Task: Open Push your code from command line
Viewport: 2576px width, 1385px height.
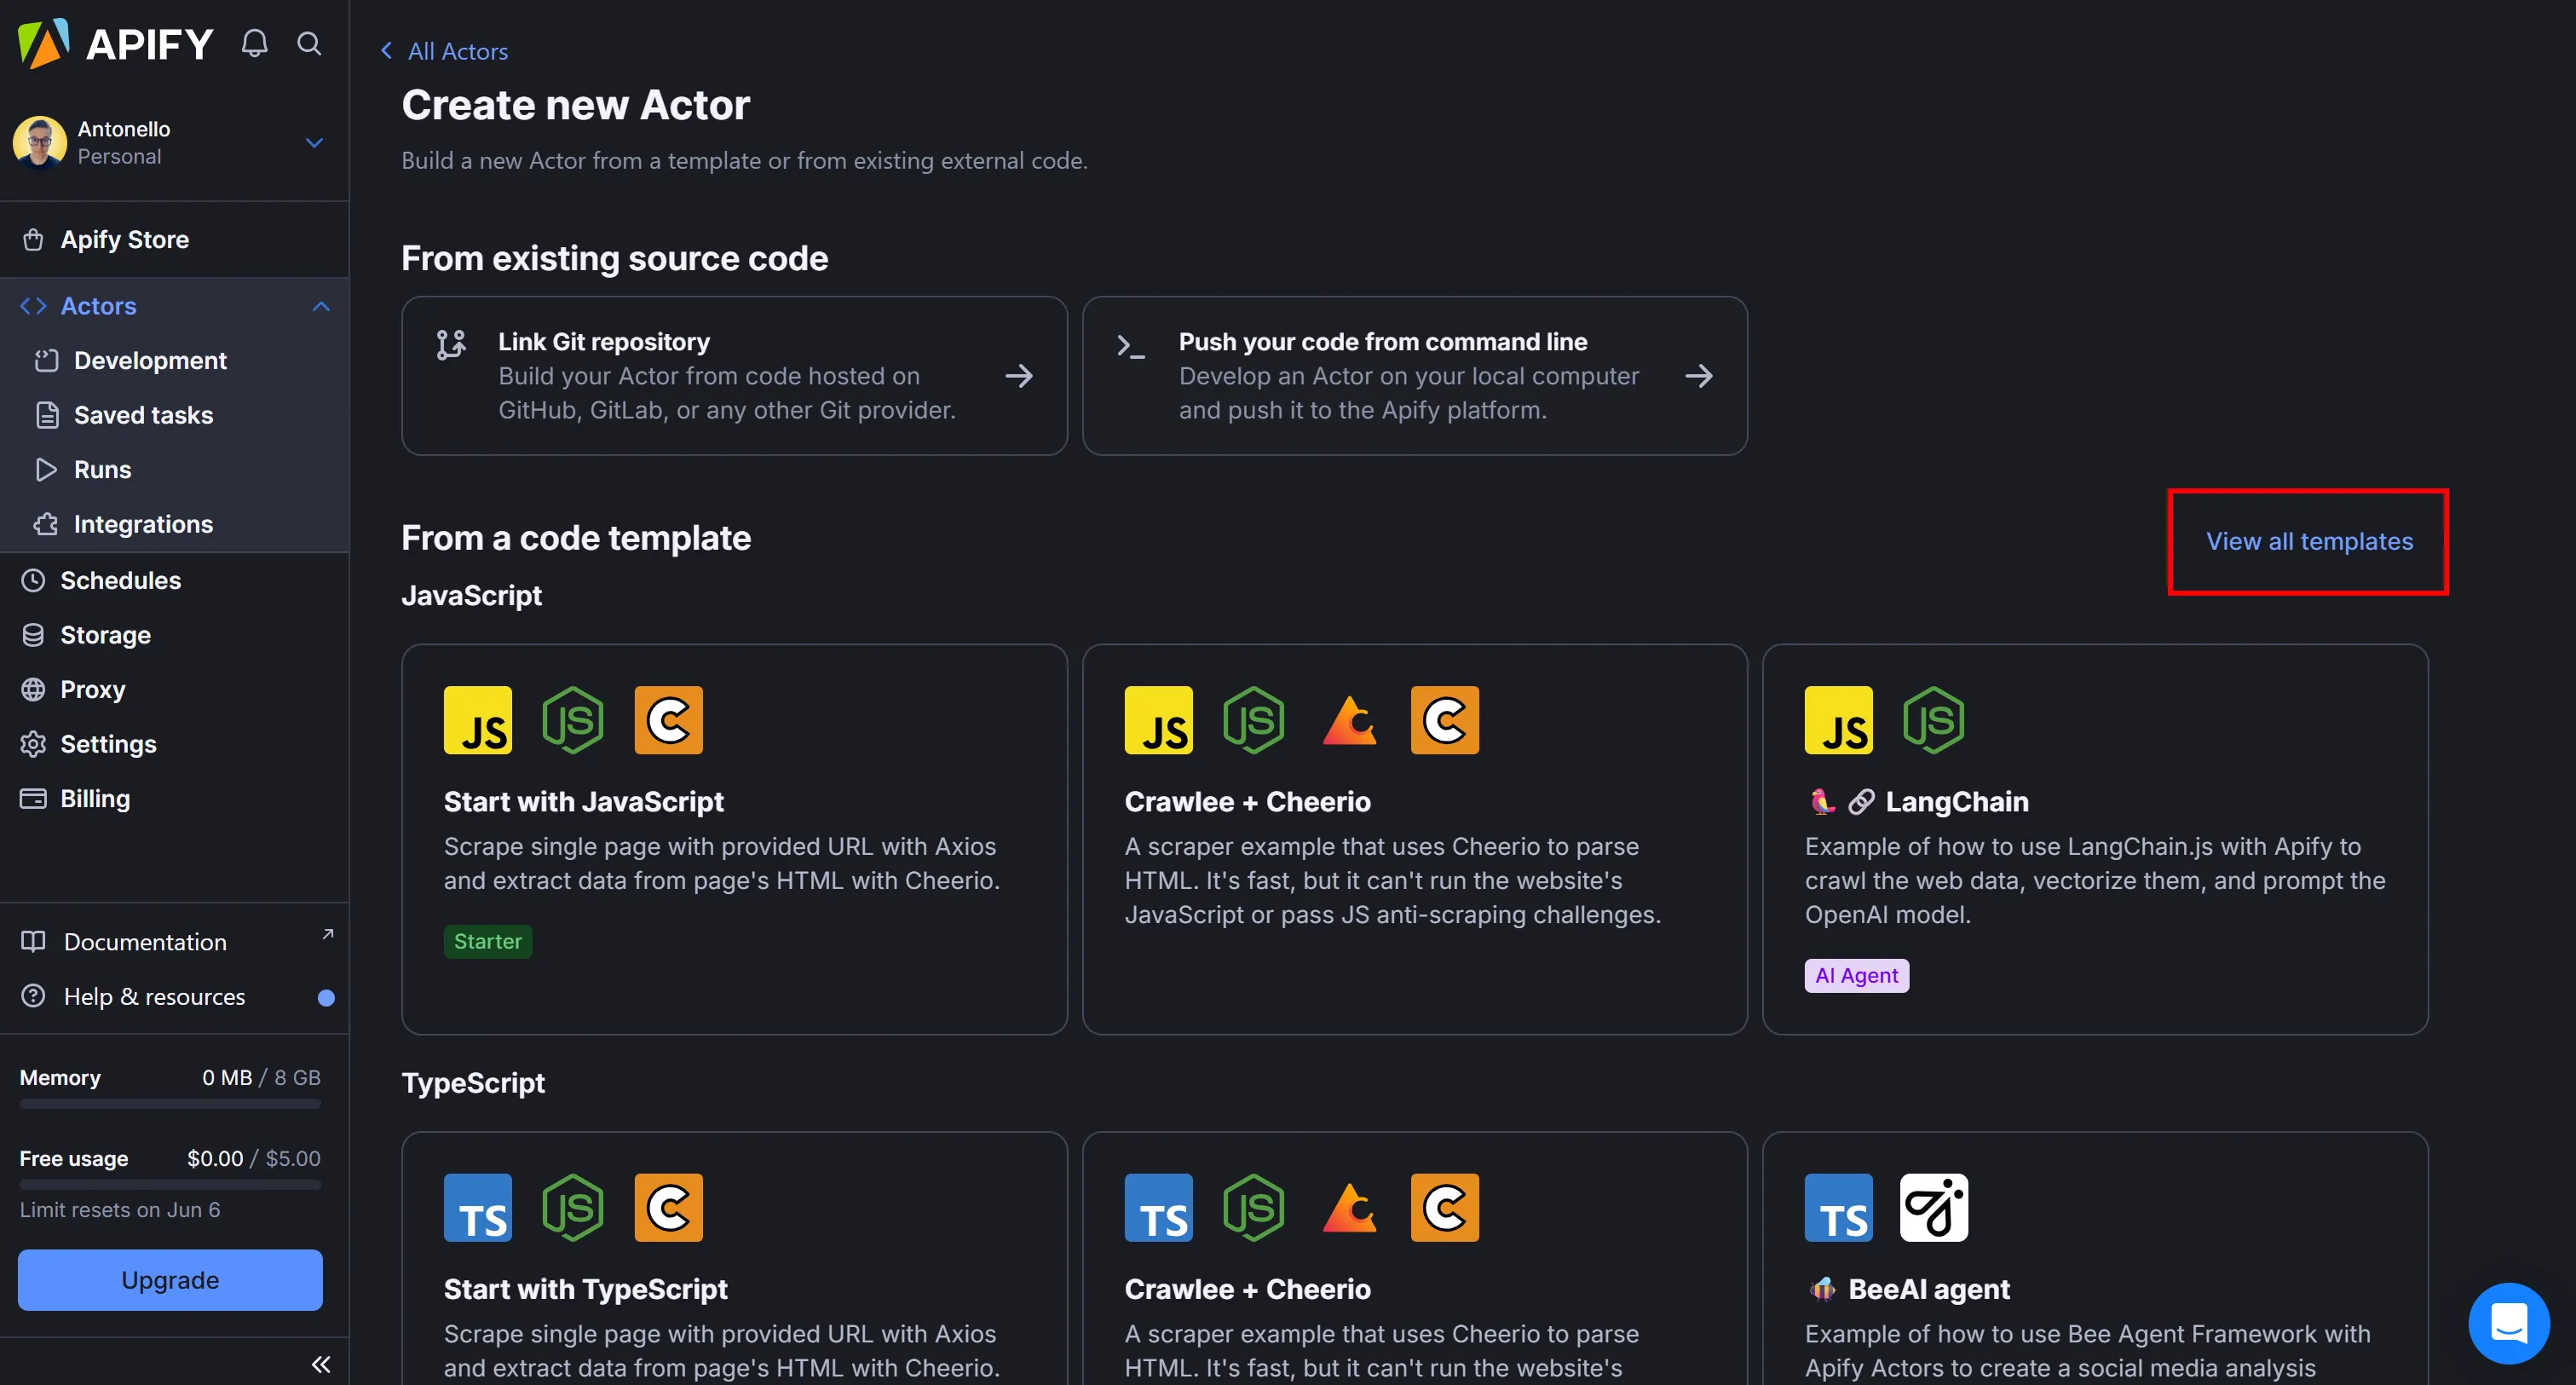Action: pyautogui.click(x=1414, y=376)
